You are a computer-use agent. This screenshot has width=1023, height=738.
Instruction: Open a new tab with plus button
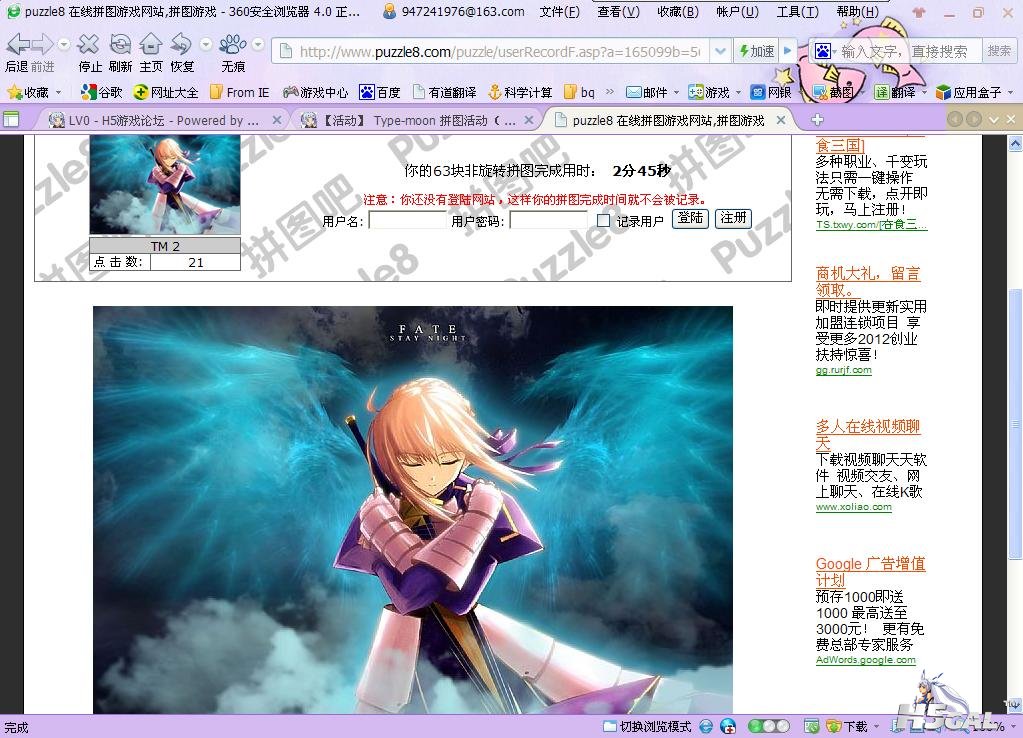[817, 120]
